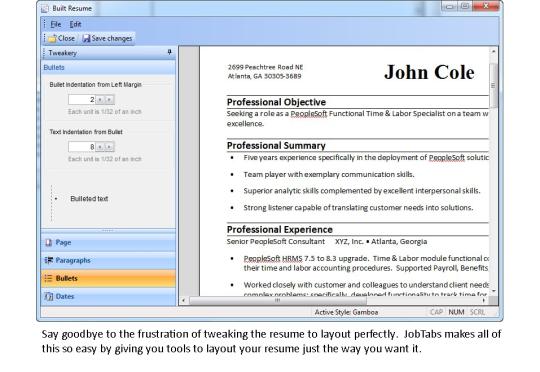The height and width of the screenshot is (372, 540).
Task: Click the SCRL indicator in status bar
Action: point(477,312)
